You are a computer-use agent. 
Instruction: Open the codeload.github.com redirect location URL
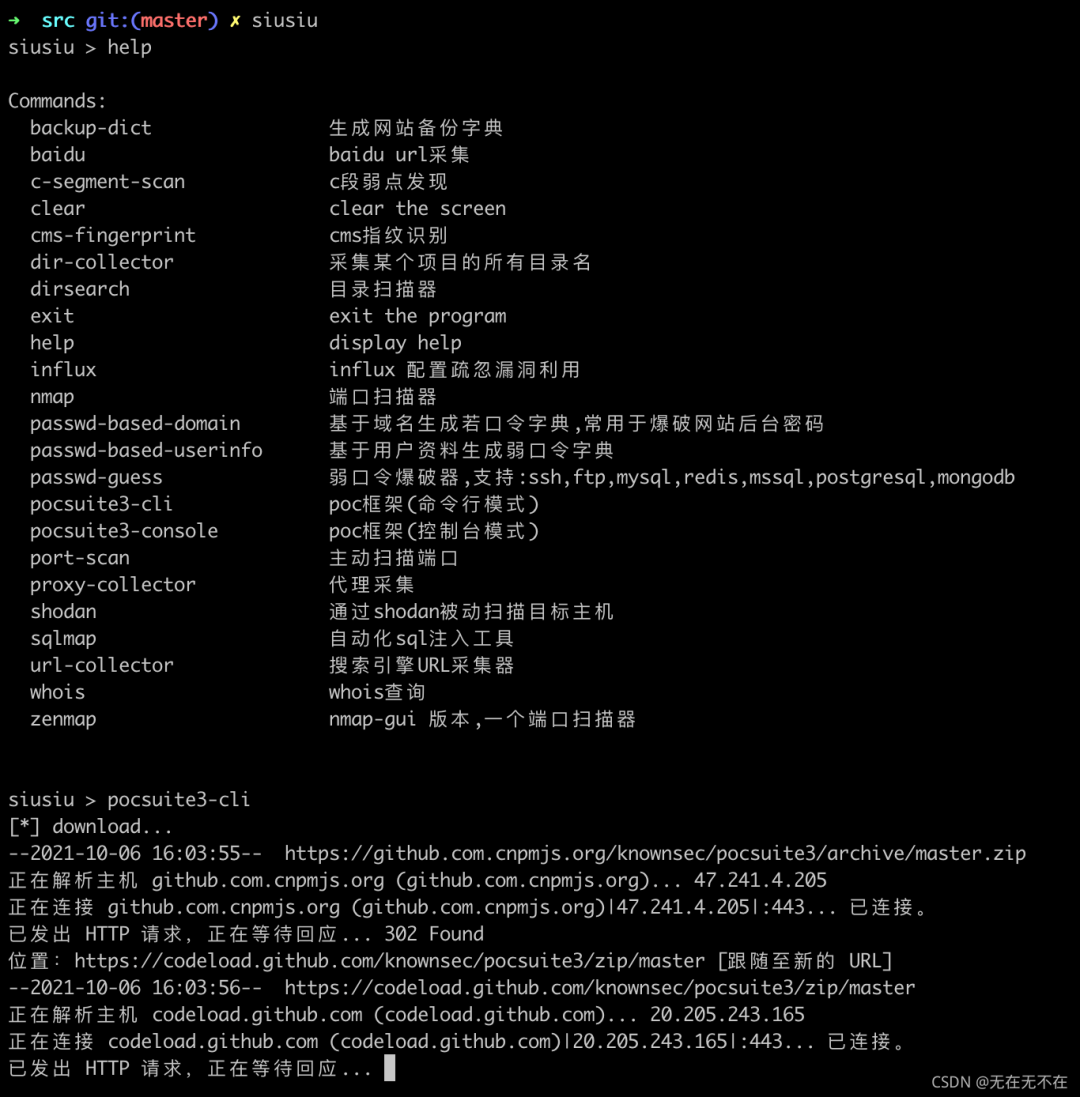[x=390, y=961]
